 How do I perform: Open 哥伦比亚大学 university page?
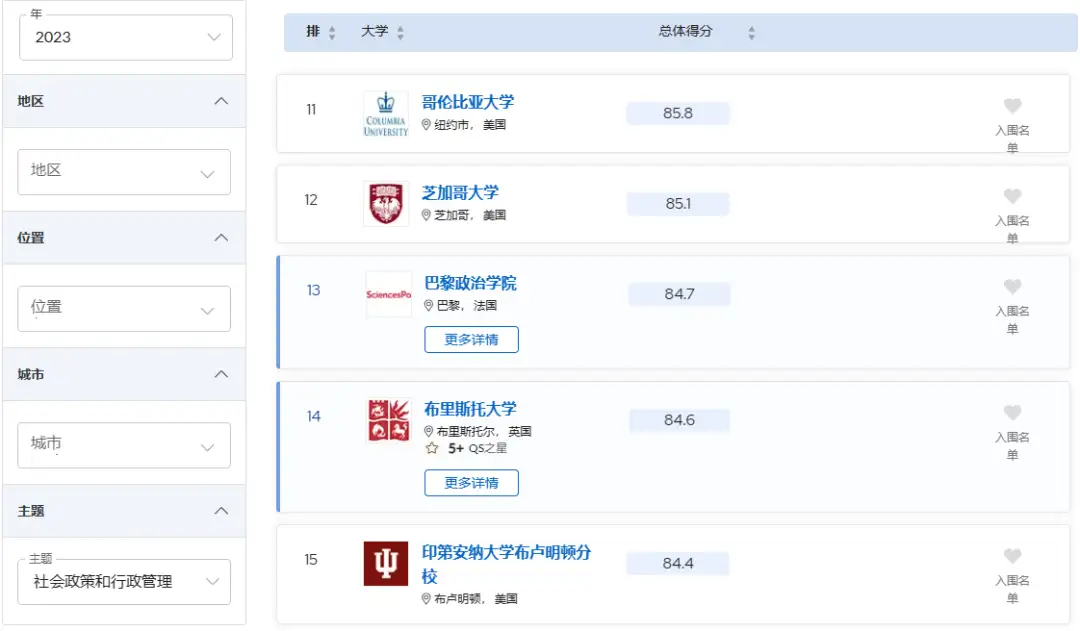tap(468, 103)
